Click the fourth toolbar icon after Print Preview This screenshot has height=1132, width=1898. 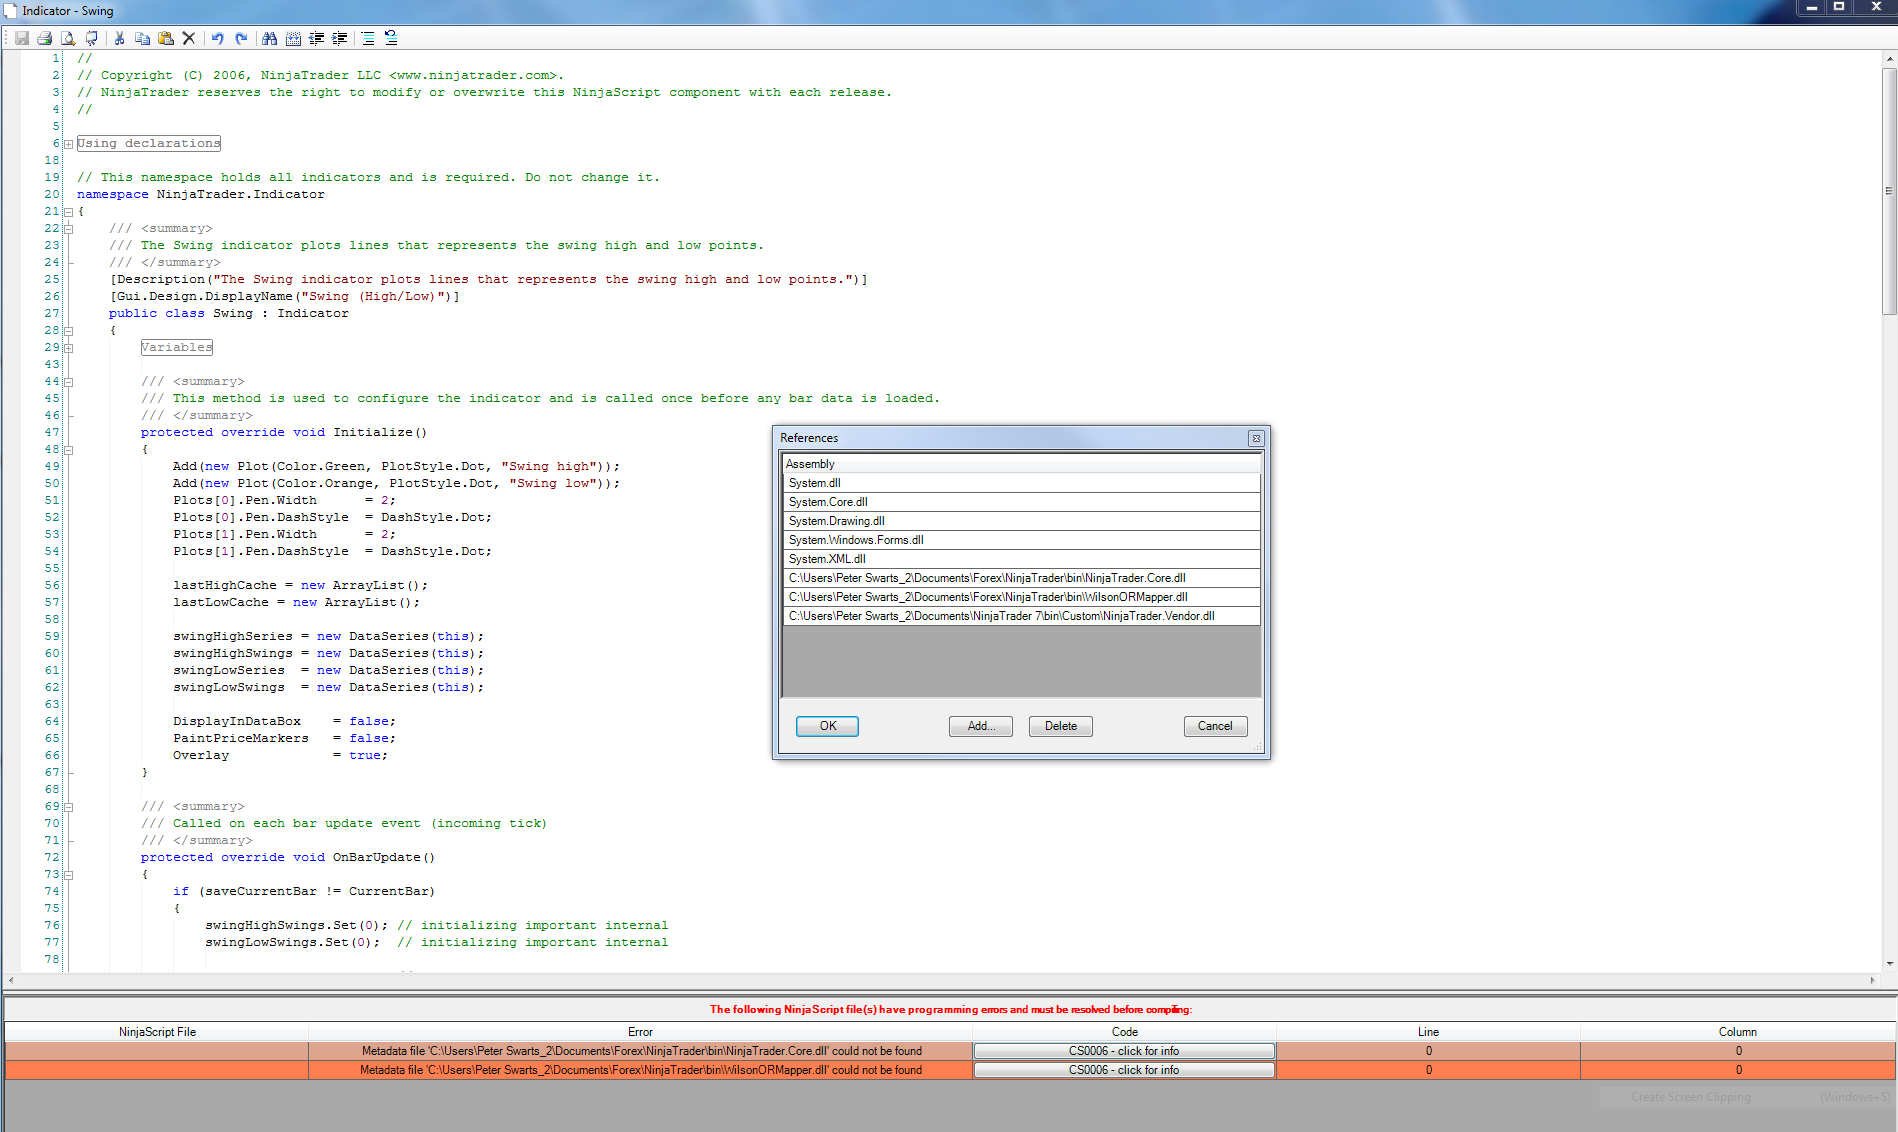pos(91,38)
